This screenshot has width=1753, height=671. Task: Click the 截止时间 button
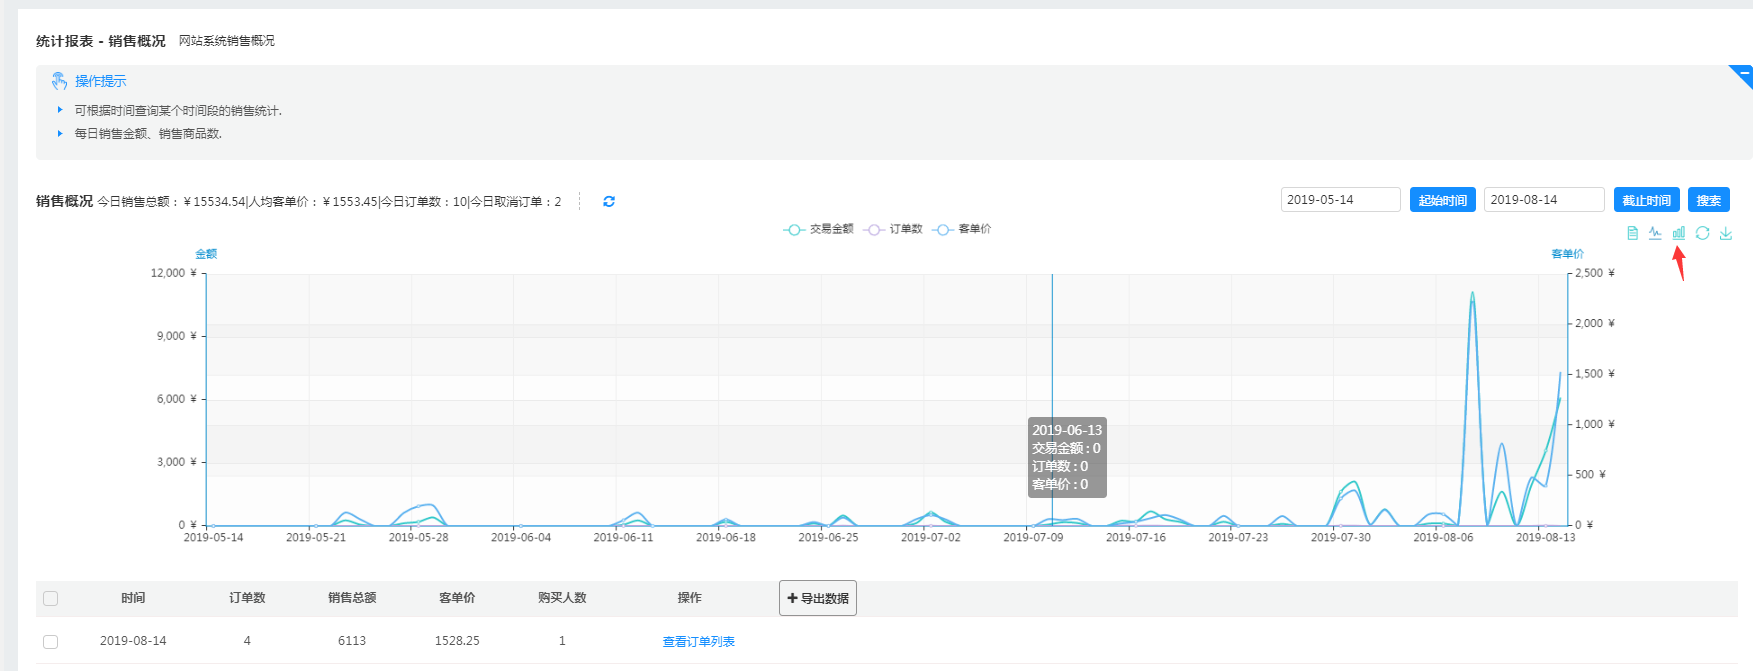[1646, 200]
